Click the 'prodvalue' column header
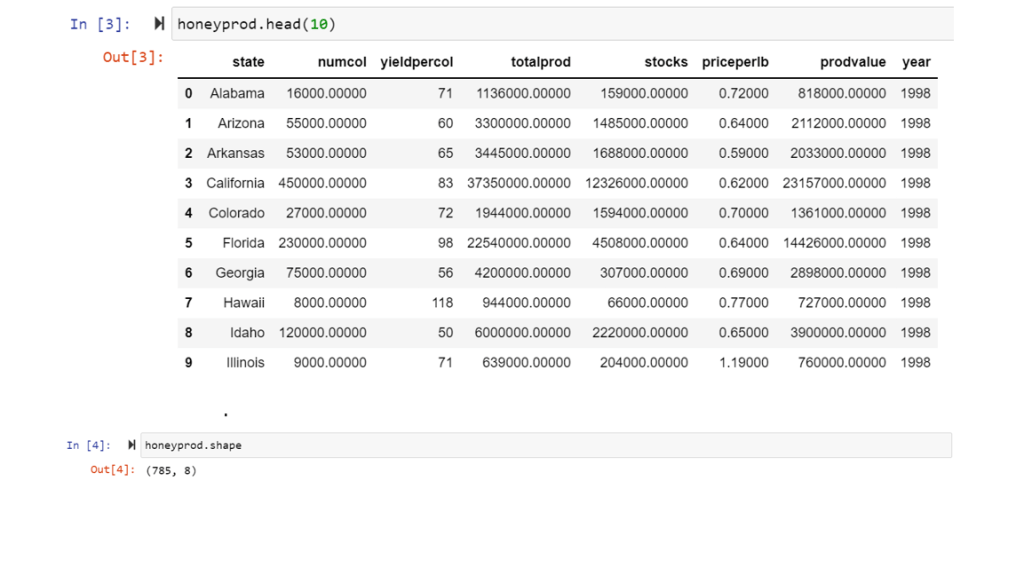This screenshot has width=1024, height=575. pyautogui.click(x=852, y=62)
